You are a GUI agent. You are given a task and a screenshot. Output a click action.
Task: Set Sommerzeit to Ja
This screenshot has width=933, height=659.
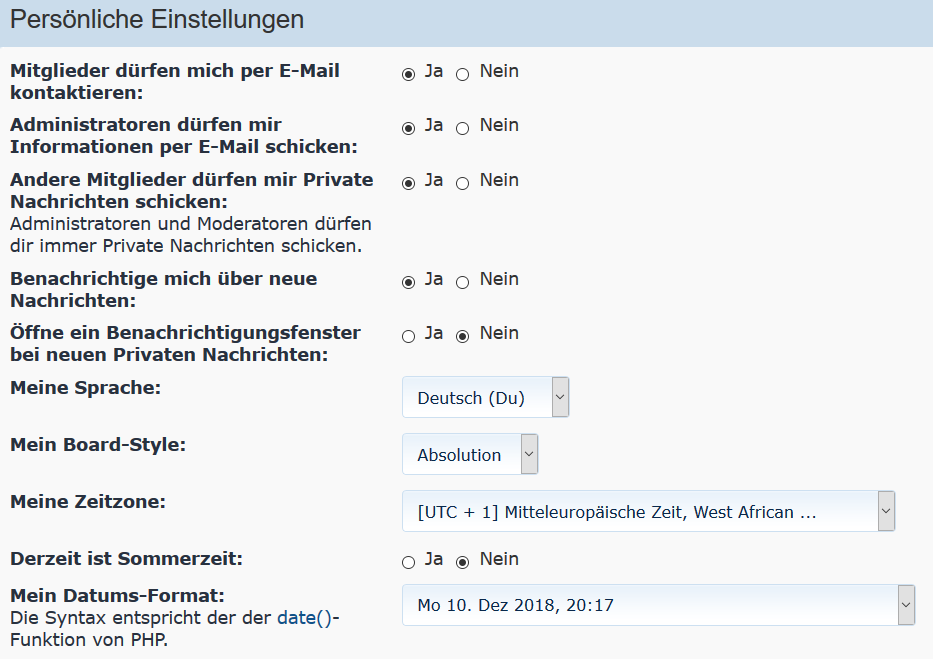click(x=408, y=562)
